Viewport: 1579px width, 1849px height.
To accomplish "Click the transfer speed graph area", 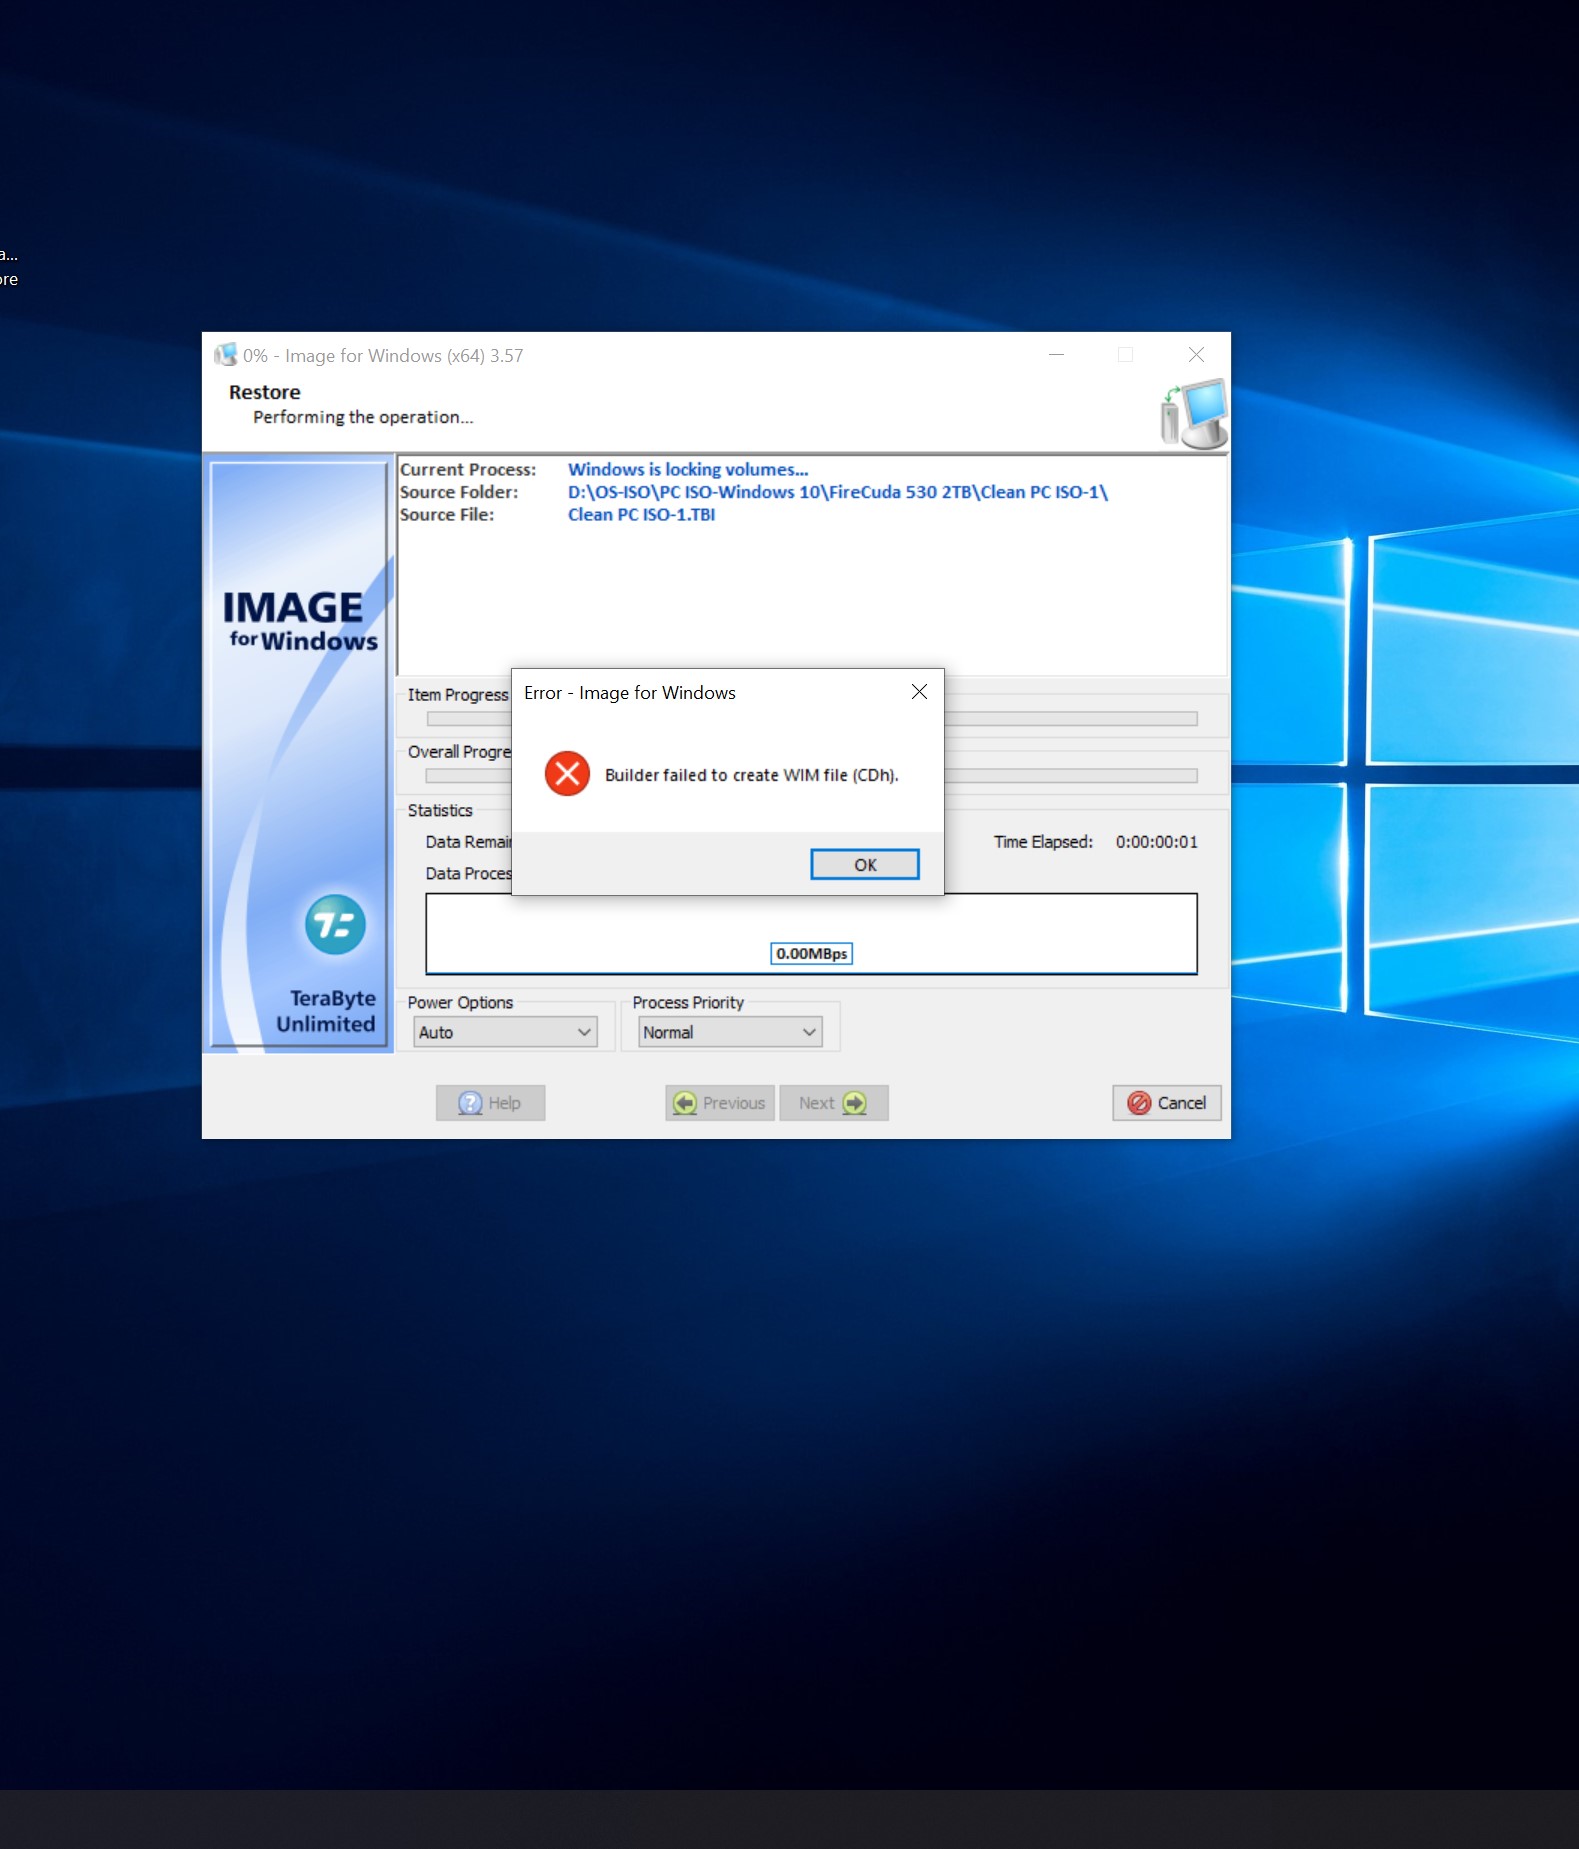I will tap(811, 933).
